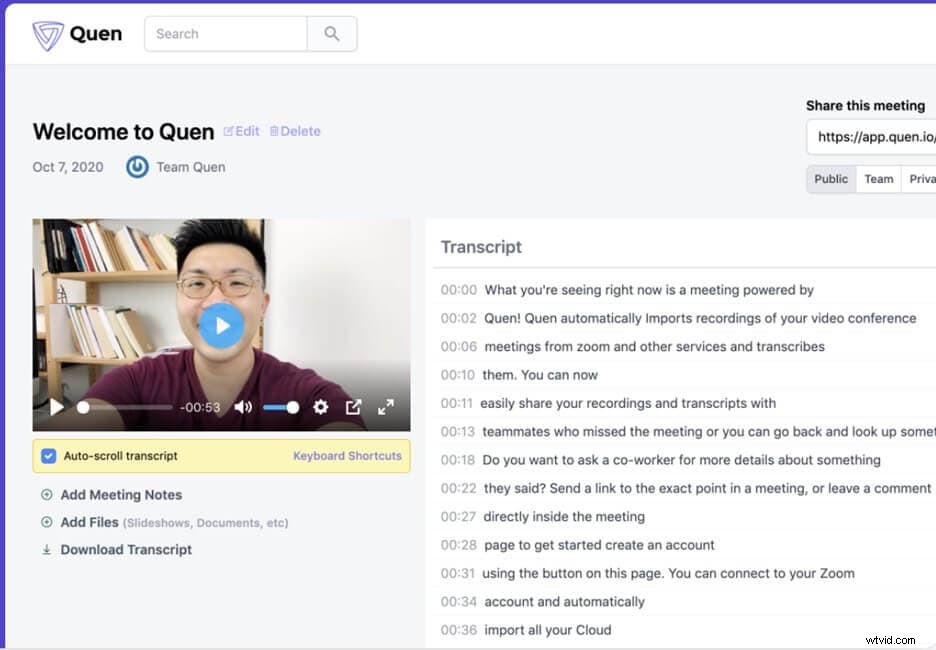
Task: Play the video using the center play button
Action: (x=221, y=325)
